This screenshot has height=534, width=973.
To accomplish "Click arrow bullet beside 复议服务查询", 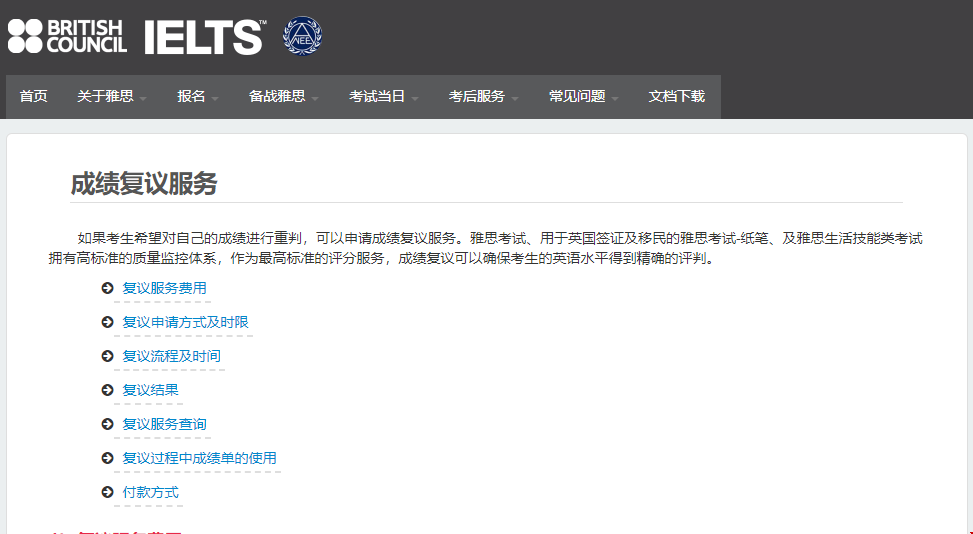I will pyautogui.click(x=107, y=424).
